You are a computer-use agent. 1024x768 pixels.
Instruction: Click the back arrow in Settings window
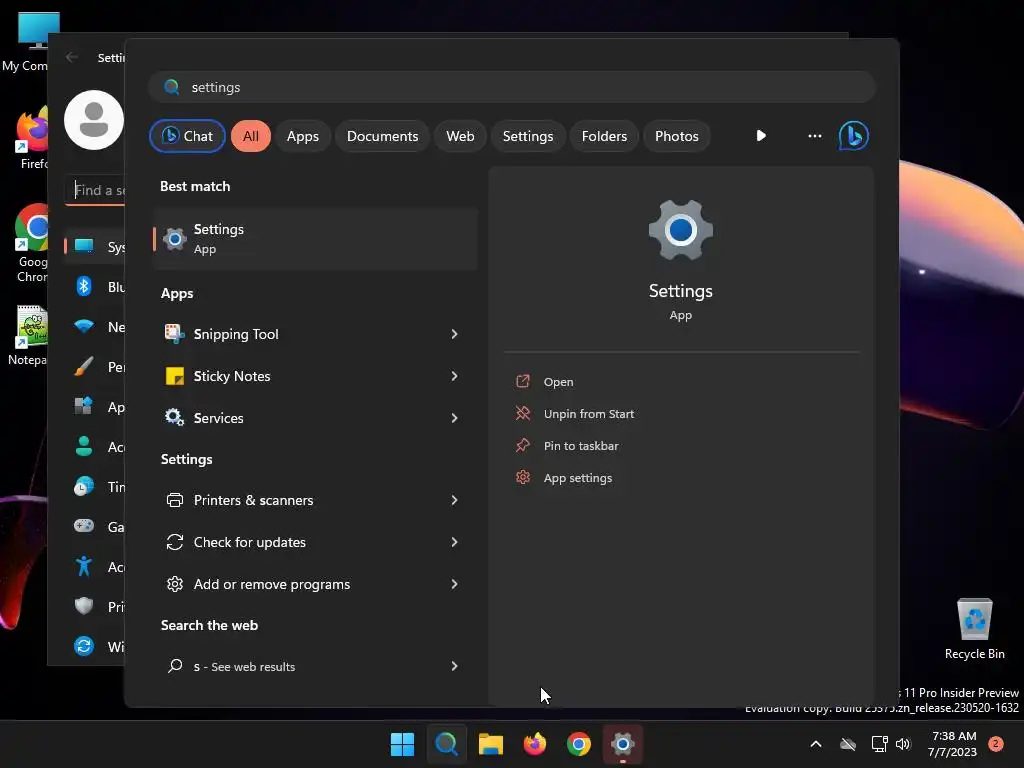coord(72,57)
